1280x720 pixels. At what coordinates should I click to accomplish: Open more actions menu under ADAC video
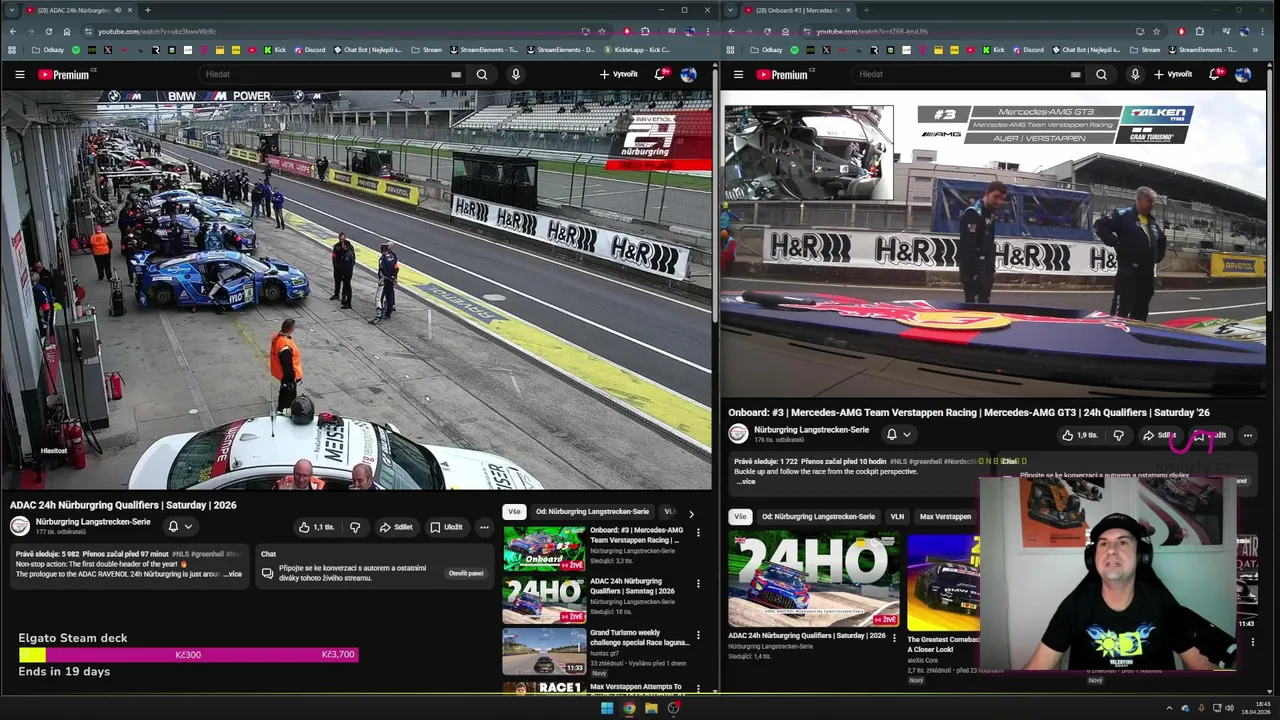tap(484, 527)
